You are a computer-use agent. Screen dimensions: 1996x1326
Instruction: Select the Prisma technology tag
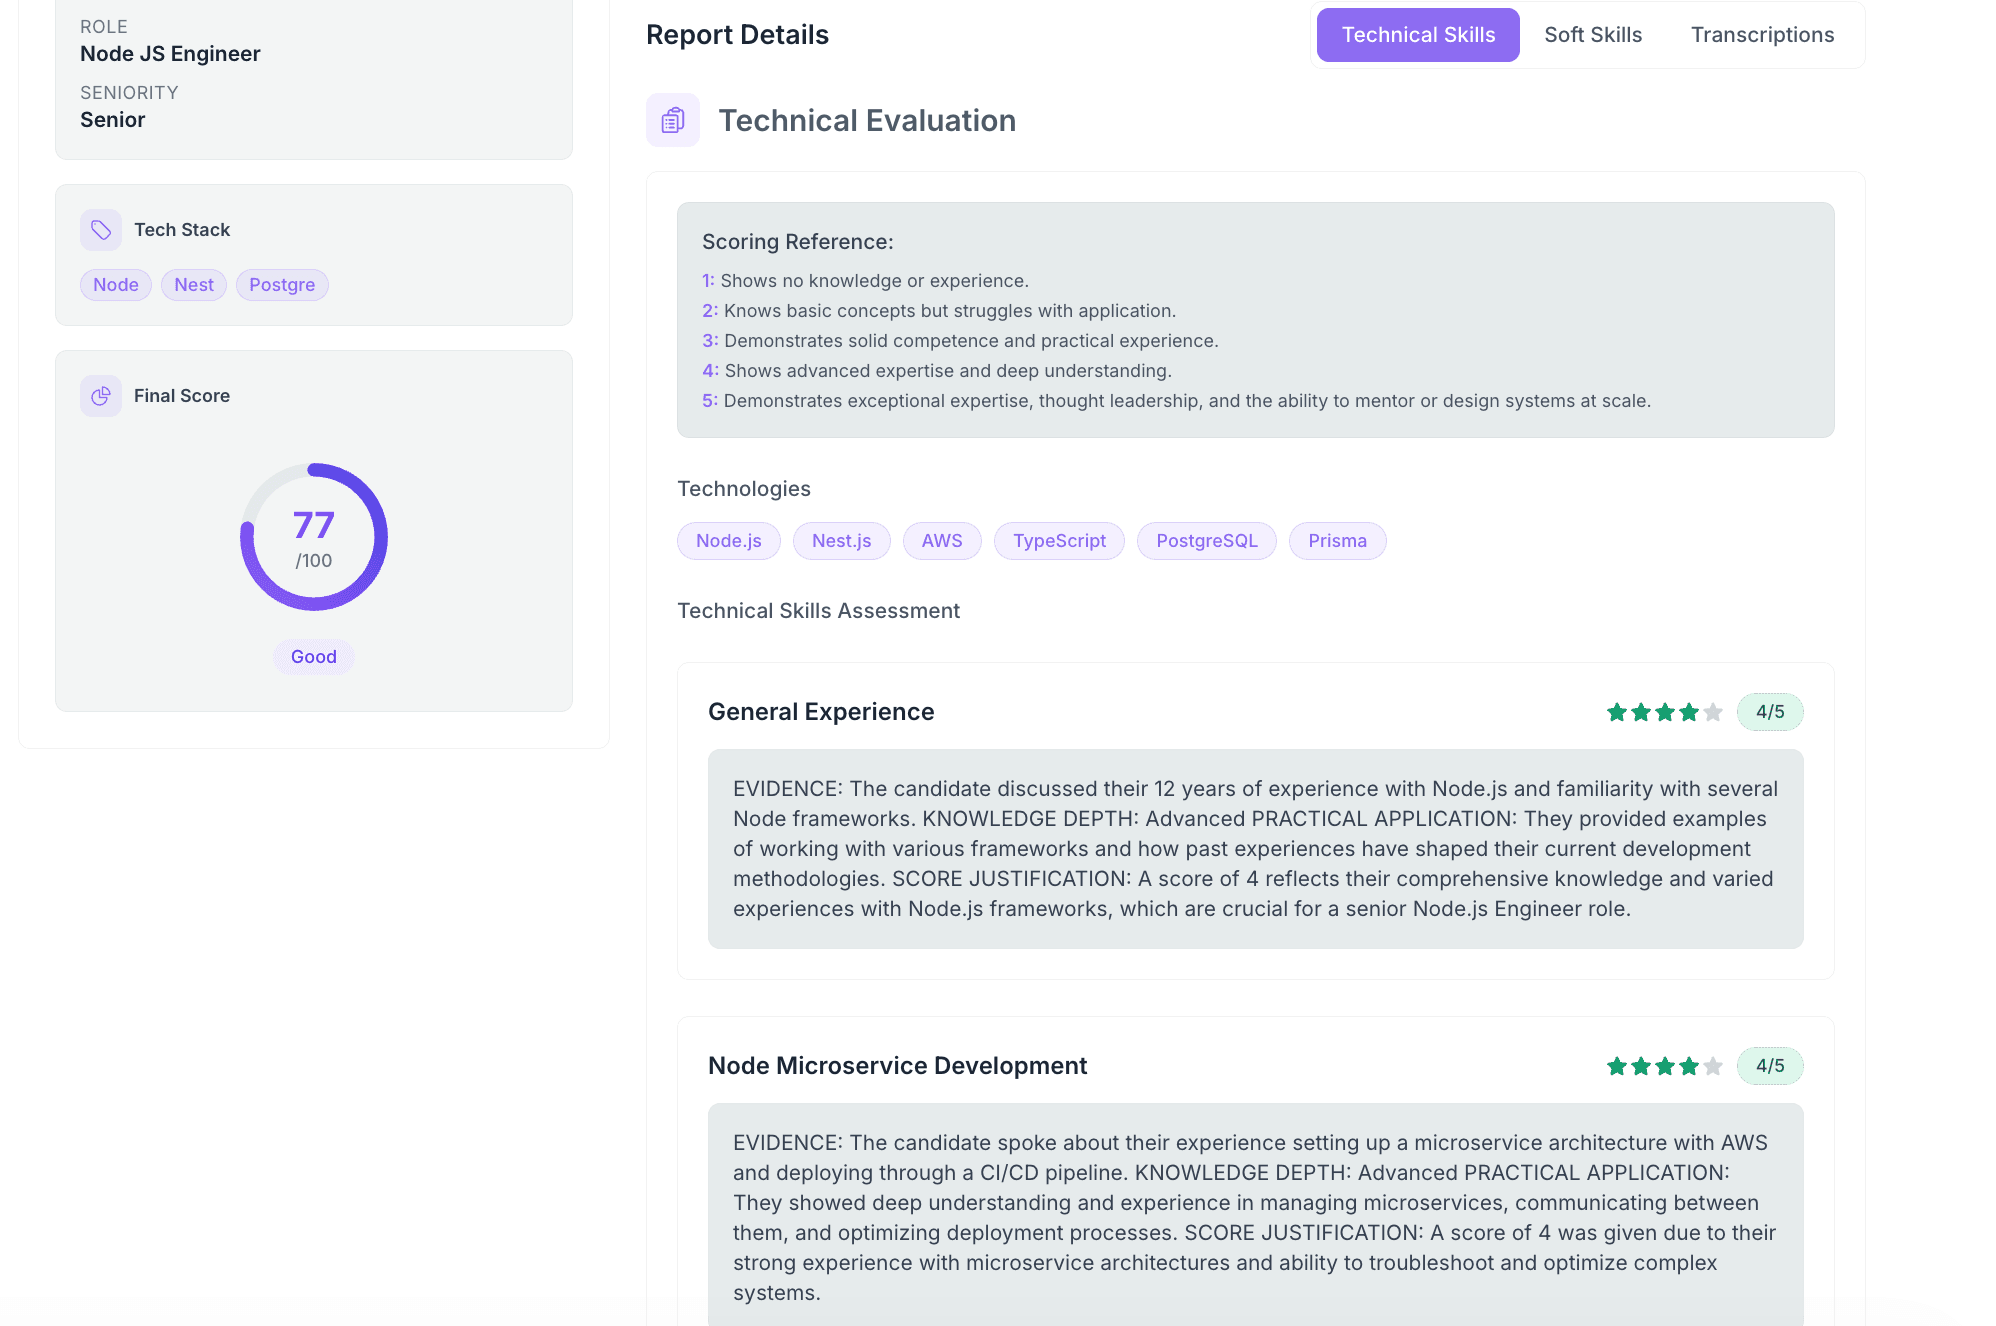coord(1337,541)
